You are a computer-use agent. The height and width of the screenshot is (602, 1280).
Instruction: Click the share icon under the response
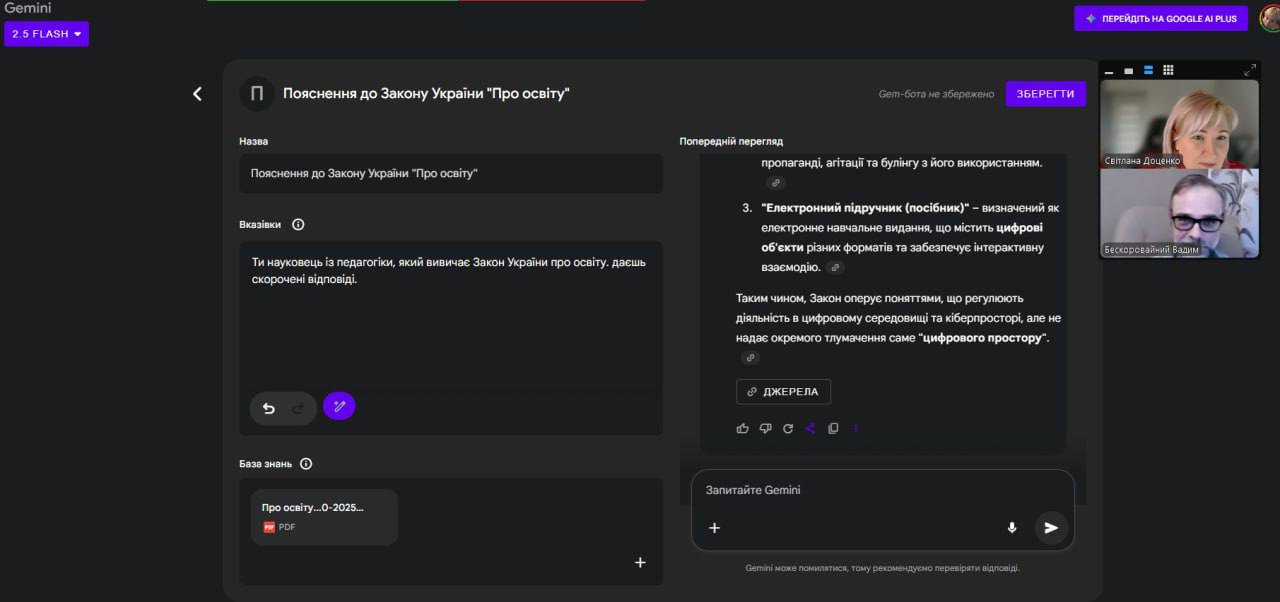810,429
